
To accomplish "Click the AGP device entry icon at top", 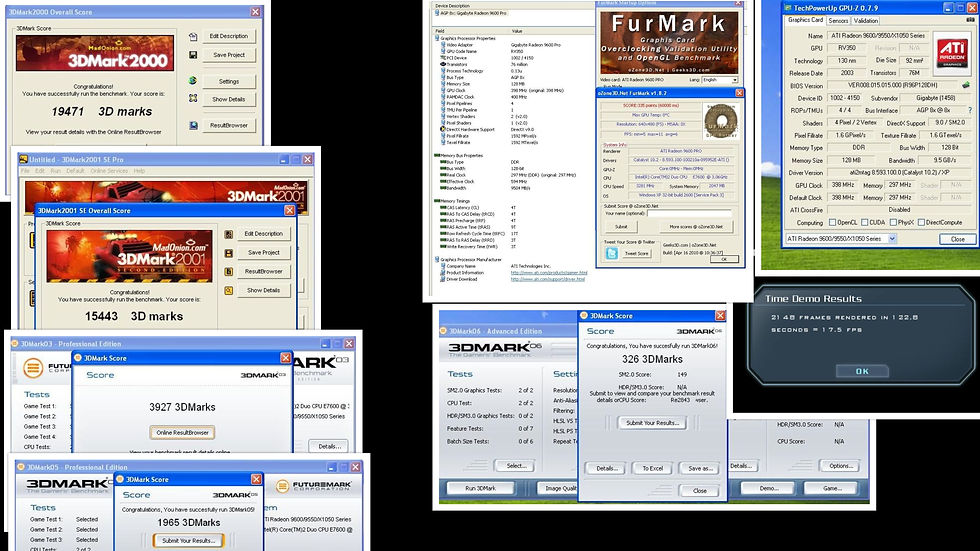I will (x=437, y=12).
